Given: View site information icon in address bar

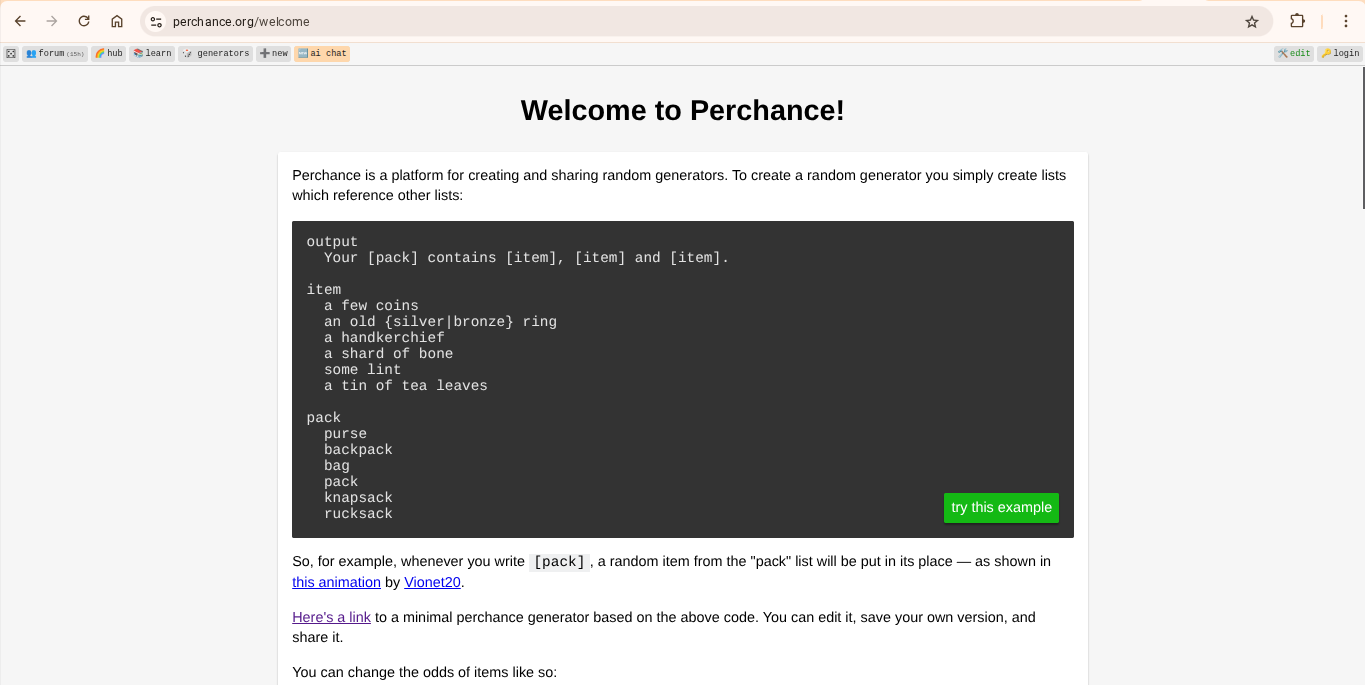Looking at the screenshot, I should coord(155,21).
